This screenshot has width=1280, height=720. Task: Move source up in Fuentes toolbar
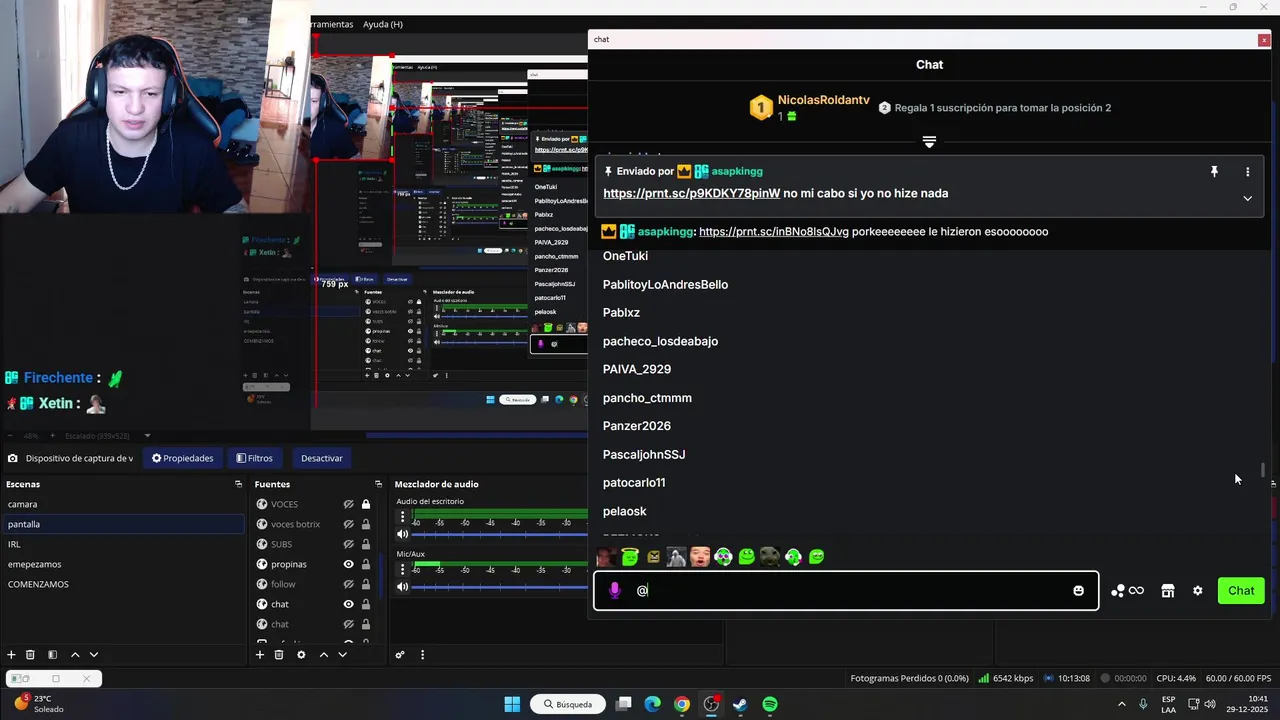coord(323,654)
